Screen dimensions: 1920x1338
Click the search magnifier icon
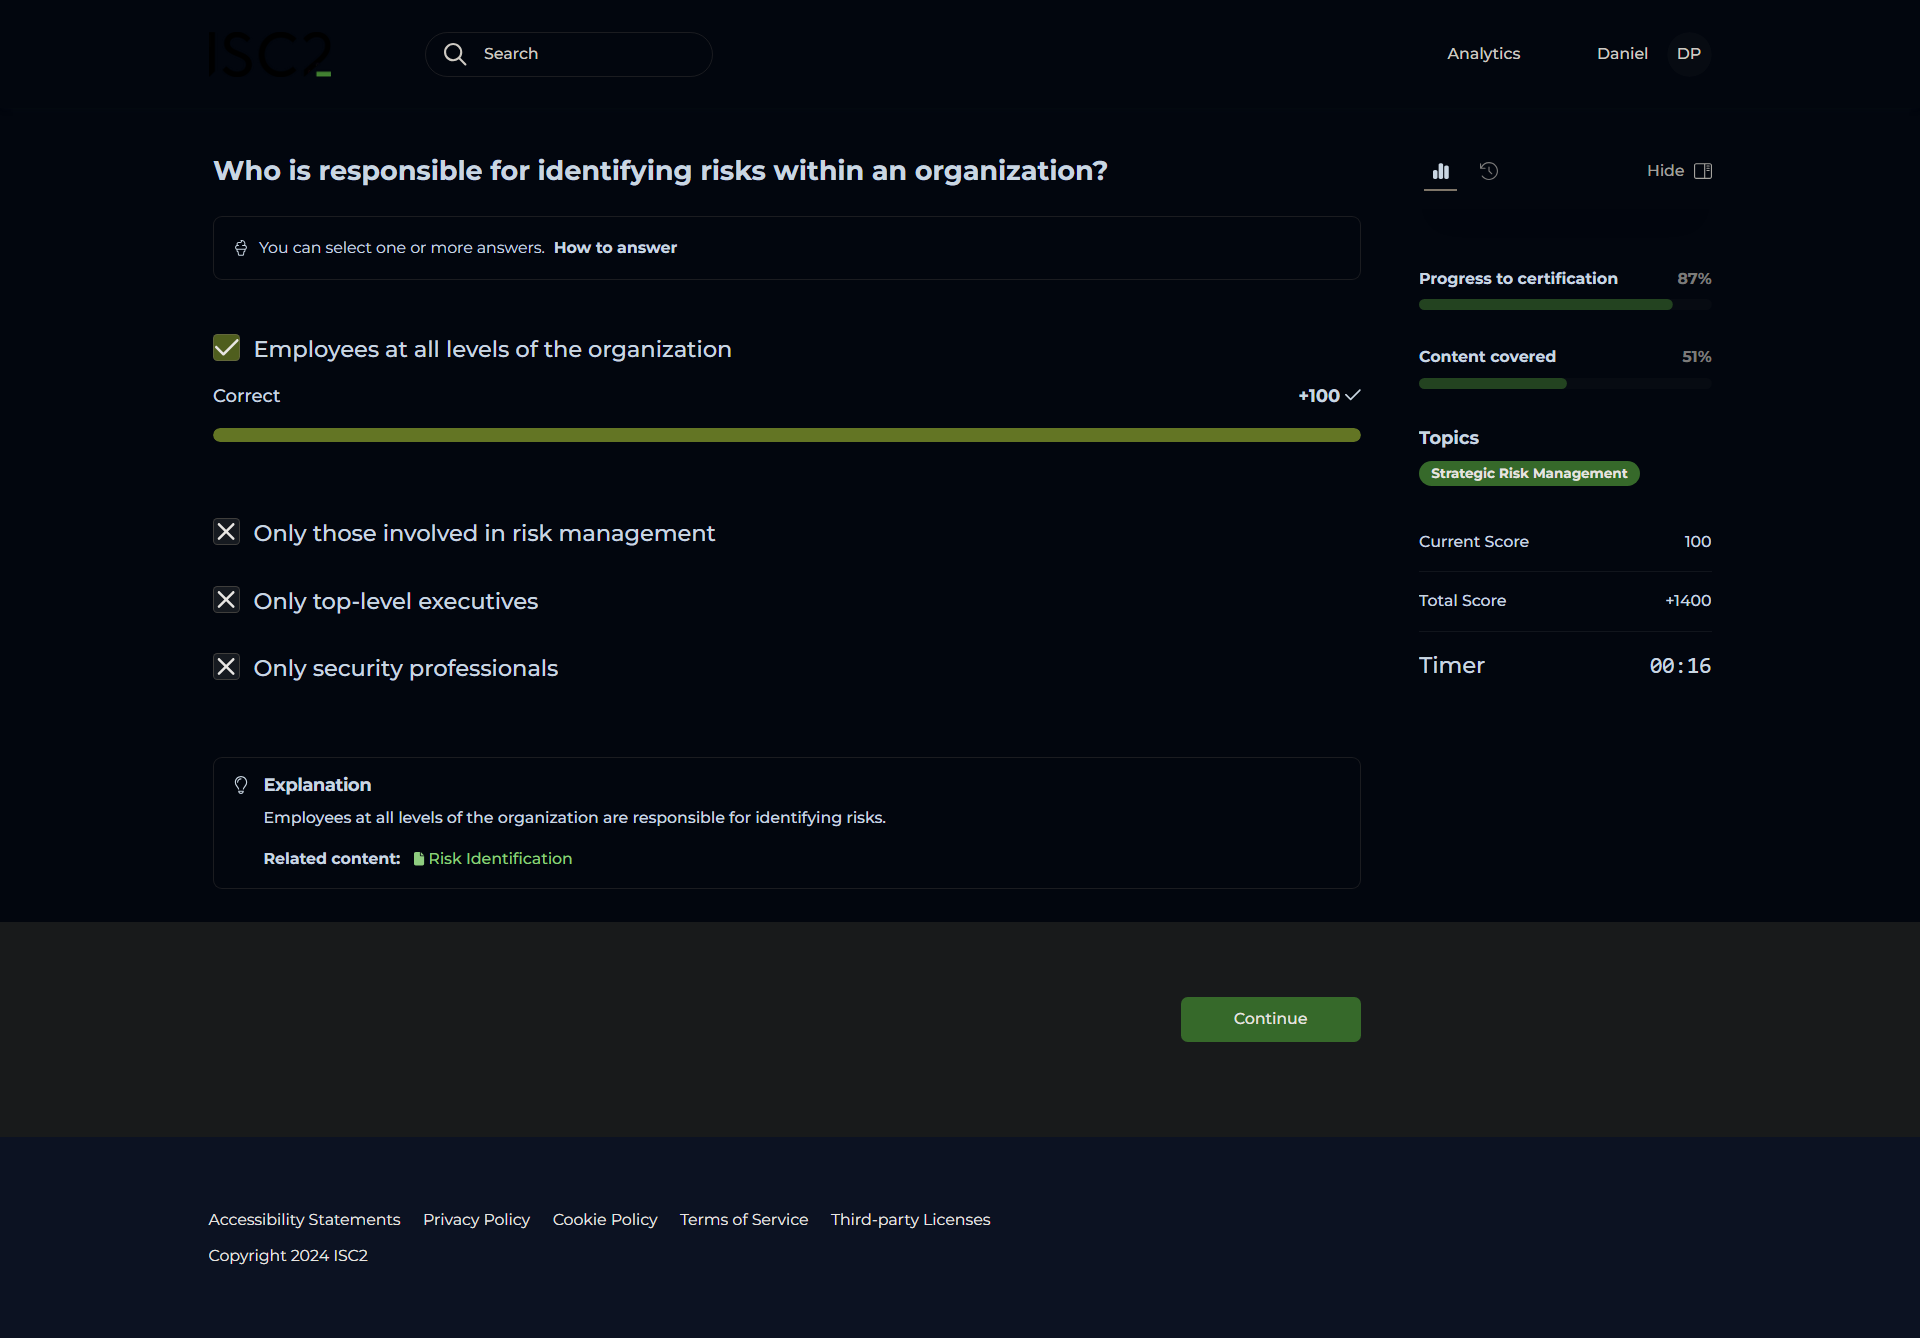455,54
